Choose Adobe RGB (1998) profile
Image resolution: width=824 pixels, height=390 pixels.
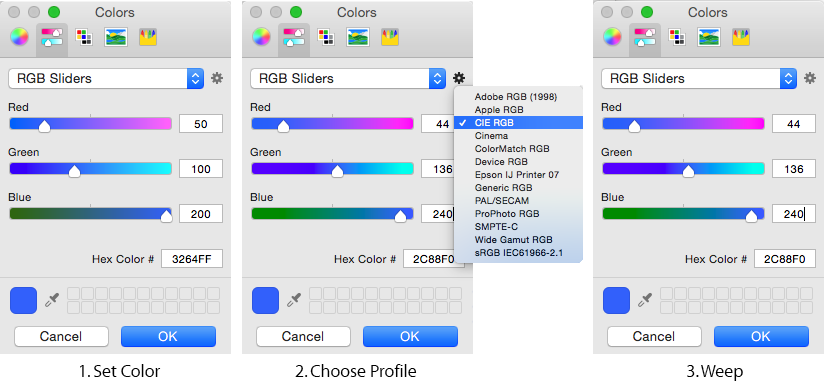[518, 97]
